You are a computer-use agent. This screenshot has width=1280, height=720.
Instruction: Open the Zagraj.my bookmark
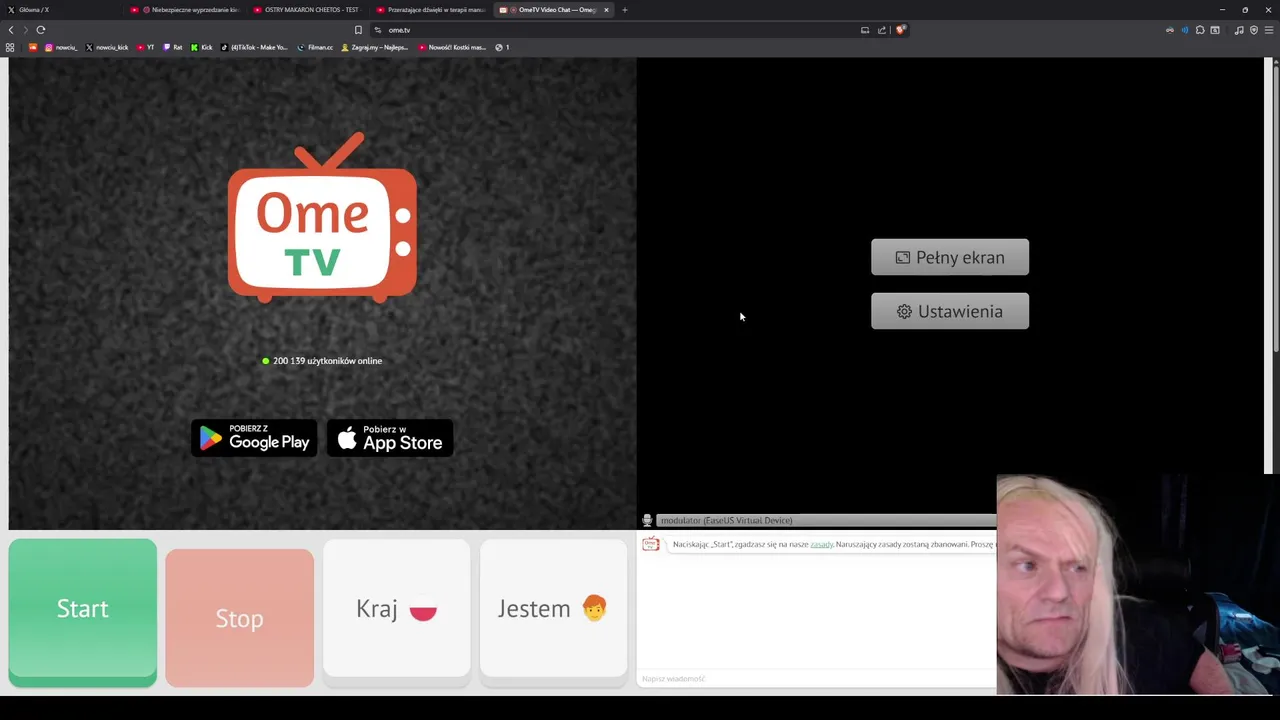pos(375,47)
